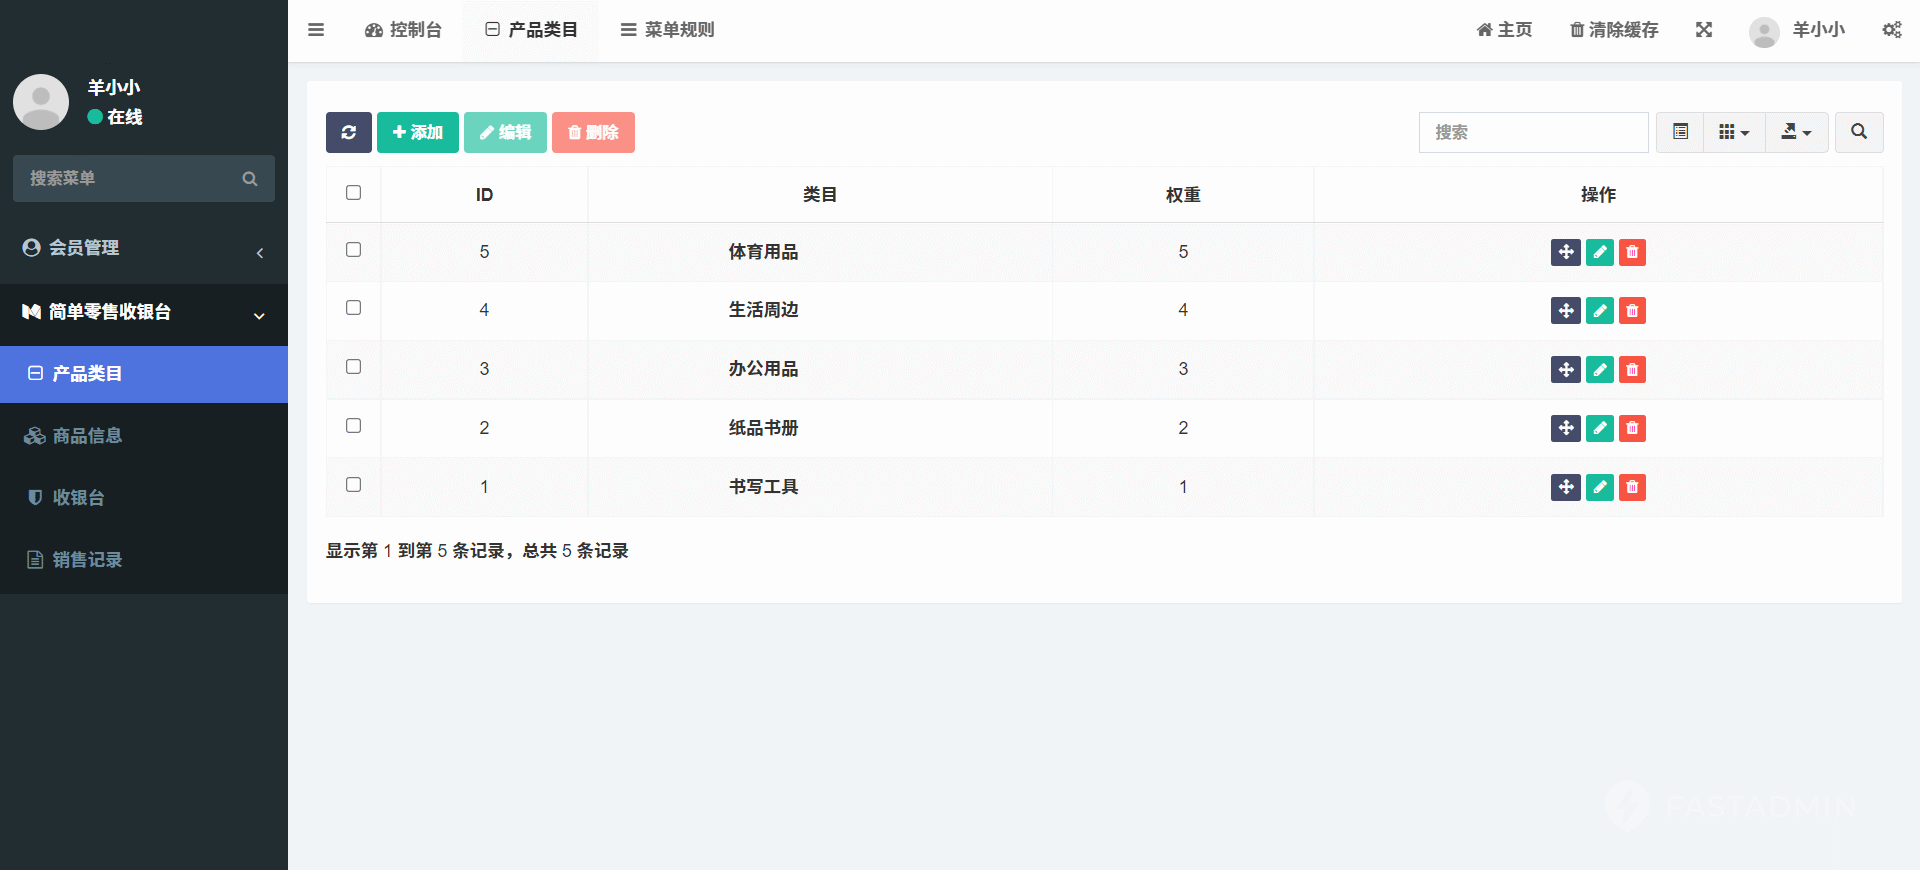
Task: Expand the 会员管理 sidebar menu
Action: click(x=144, y=249)
